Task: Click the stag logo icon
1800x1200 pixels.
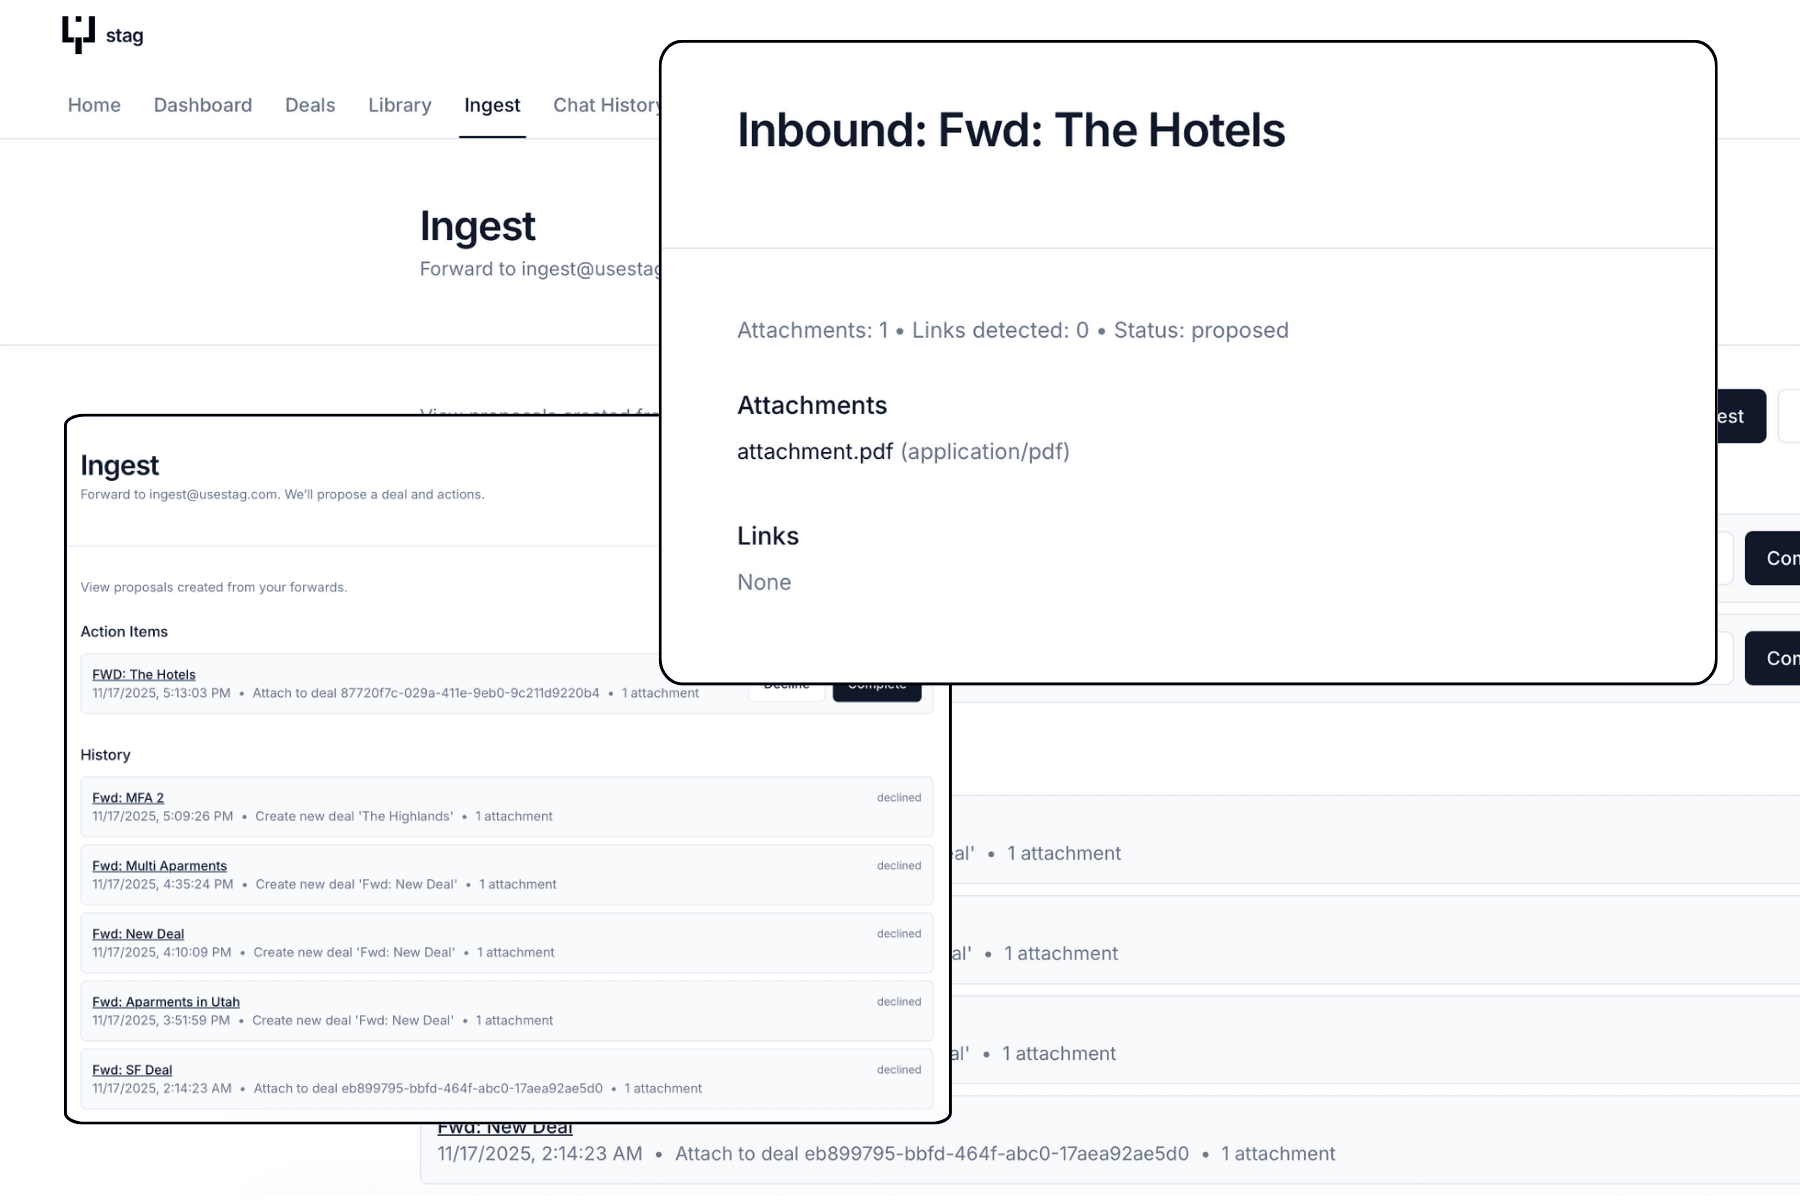Action: (78, 33)
